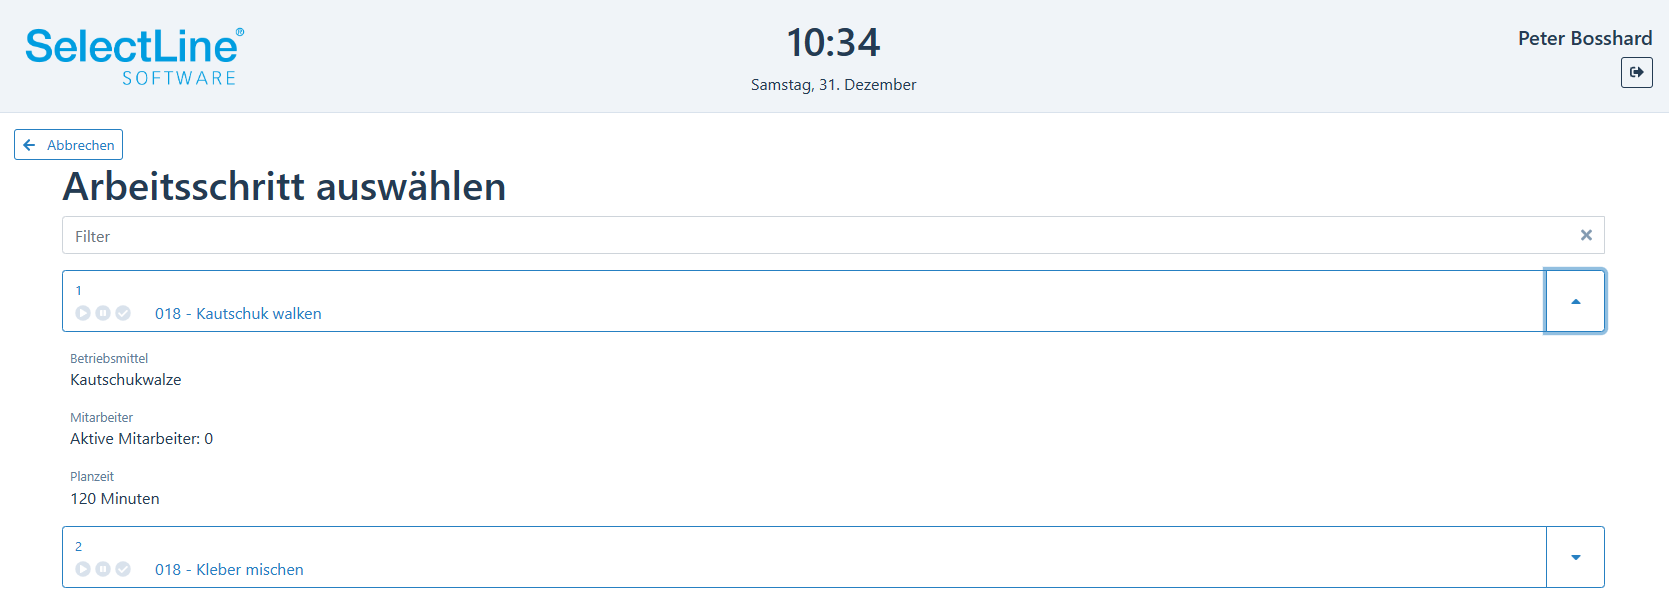Collapse the Kautschuk walken details
Screen dimensions: 1669x598
[x=1575, y=301]
